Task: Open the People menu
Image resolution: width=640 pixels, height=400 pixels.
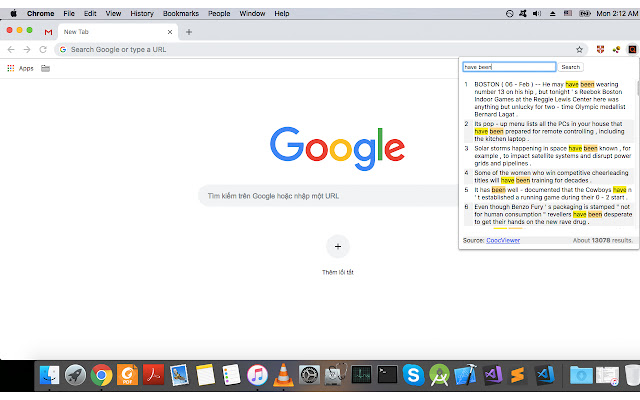Action: 219,13
